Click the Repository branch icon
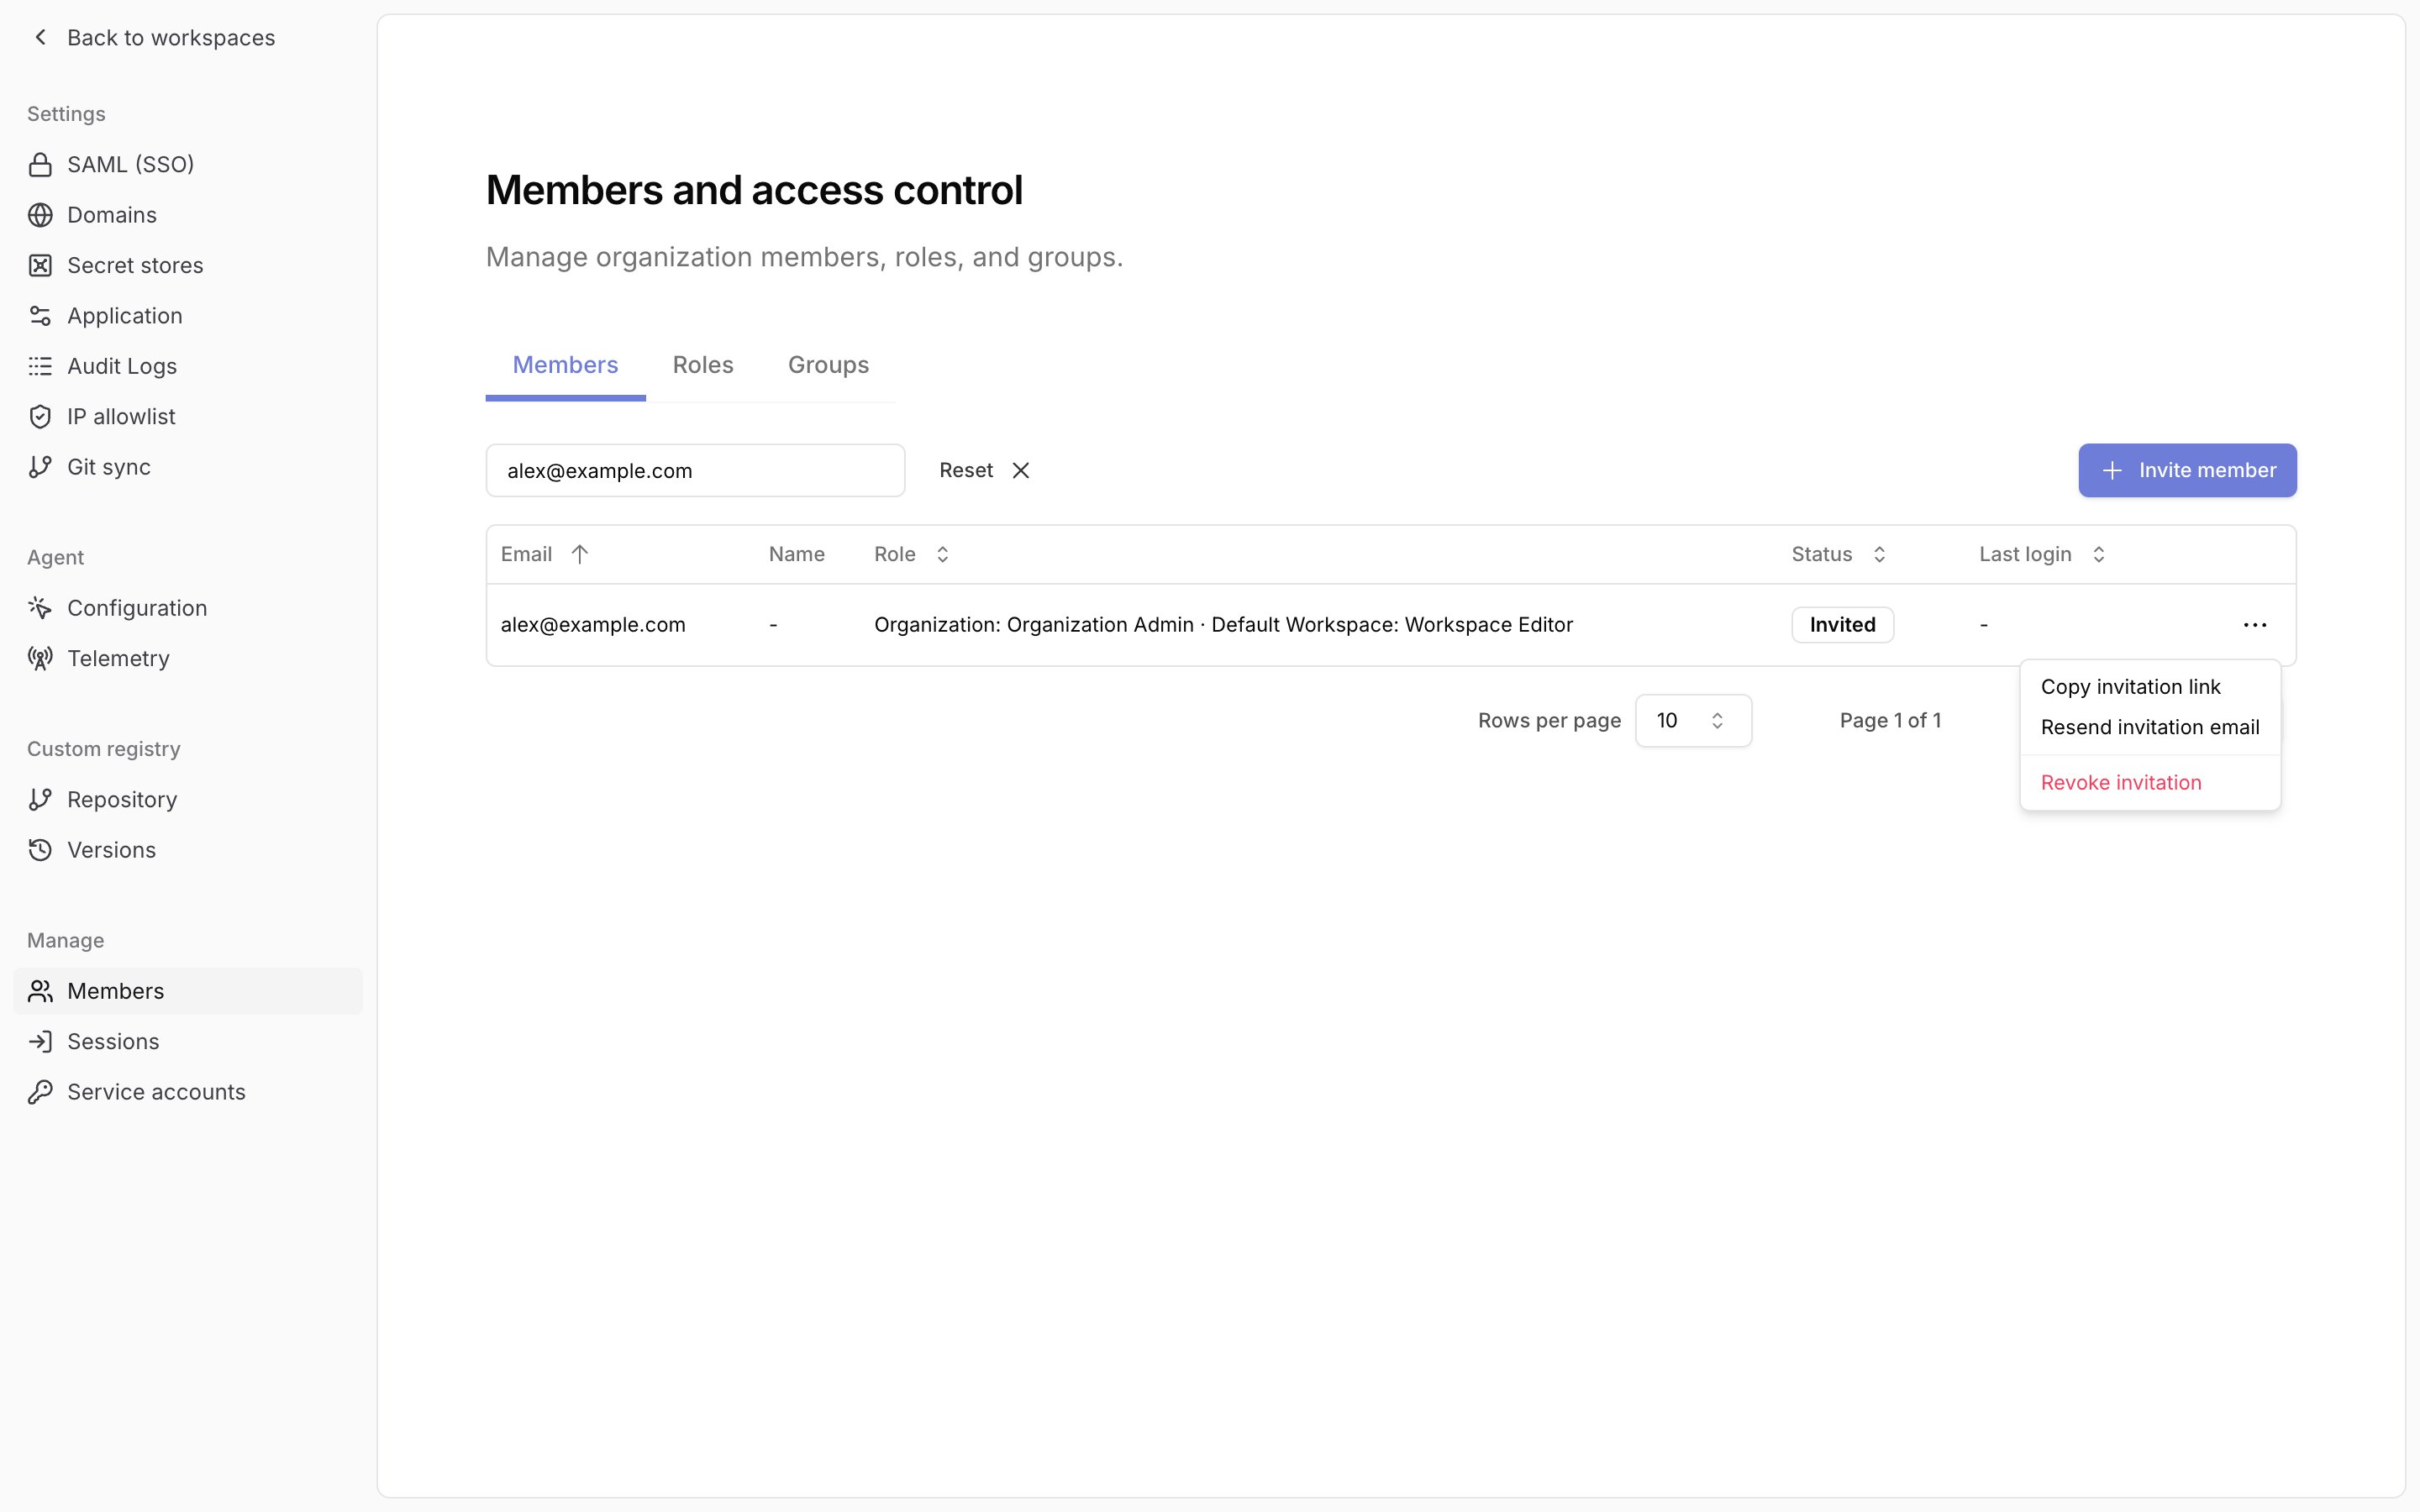Viewport: 2420px width, 1512px height. 40,800
